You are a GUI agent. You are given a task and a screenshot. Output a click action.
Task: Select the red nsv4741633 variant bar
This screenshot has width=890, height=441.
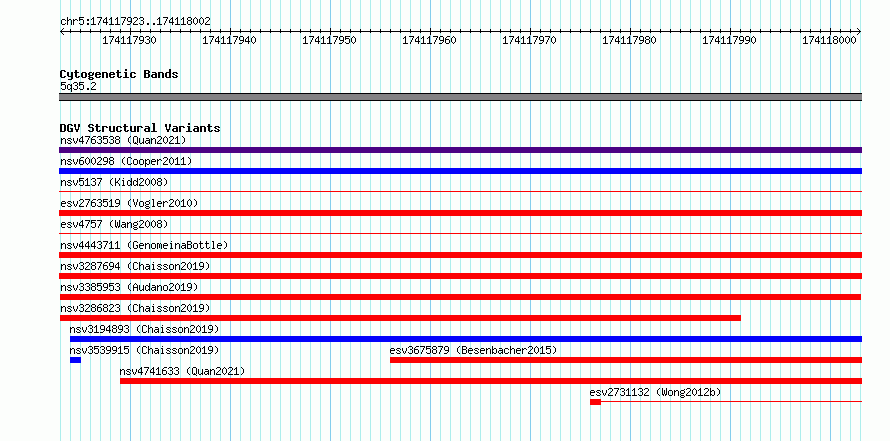pyautogui.click(x=490, y=381)
